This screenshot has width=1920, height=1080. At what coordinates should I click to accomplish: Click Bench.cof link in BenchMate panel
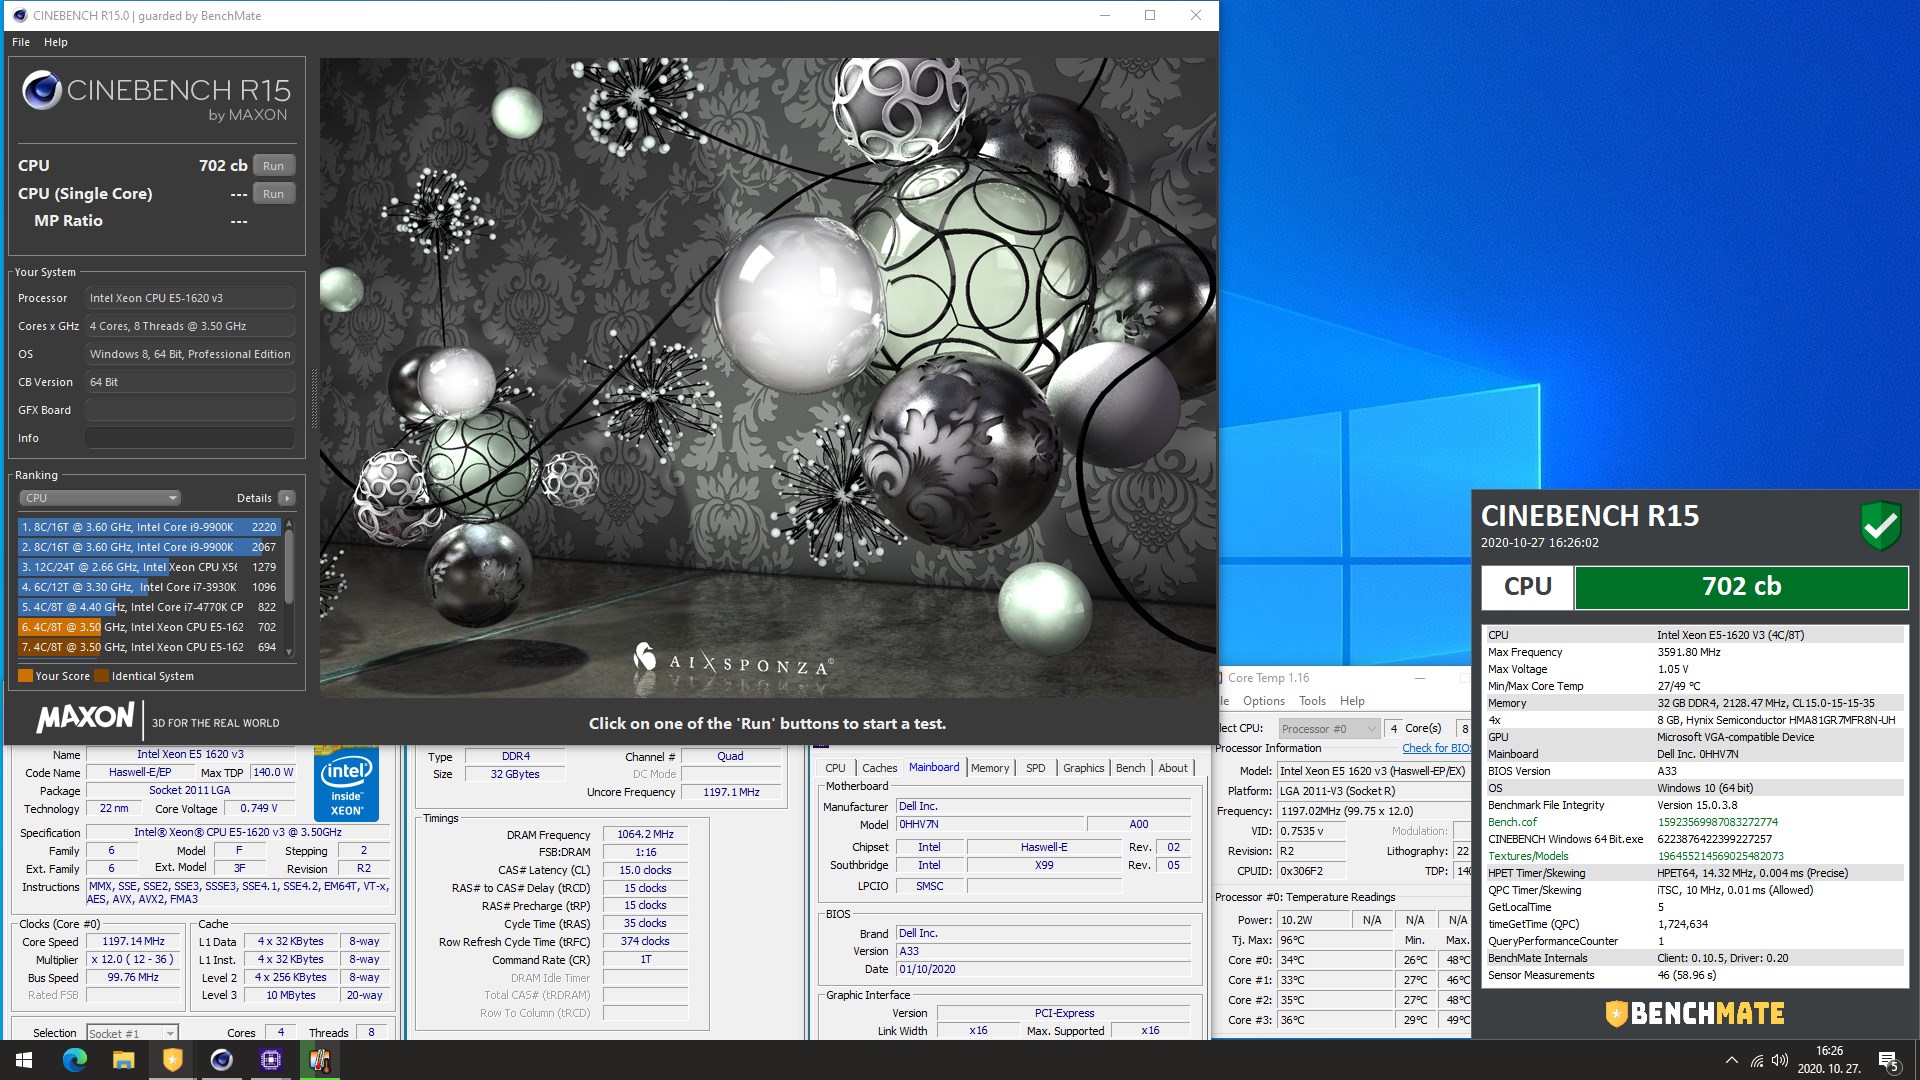click(x=1512, y=822)
